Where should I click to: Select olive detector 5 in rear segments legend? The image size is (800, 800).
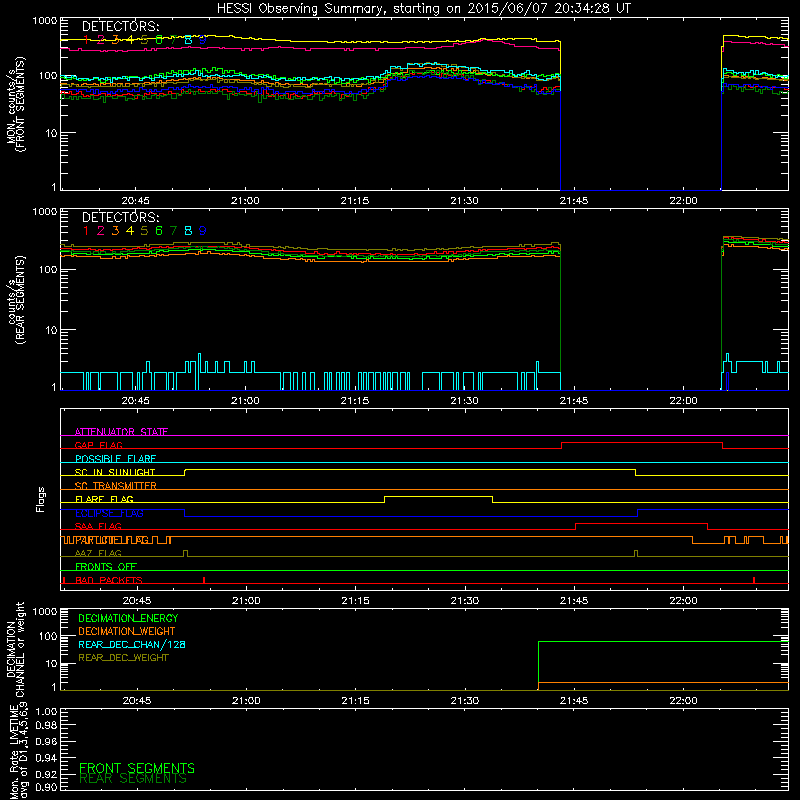(x=144, y=231)
